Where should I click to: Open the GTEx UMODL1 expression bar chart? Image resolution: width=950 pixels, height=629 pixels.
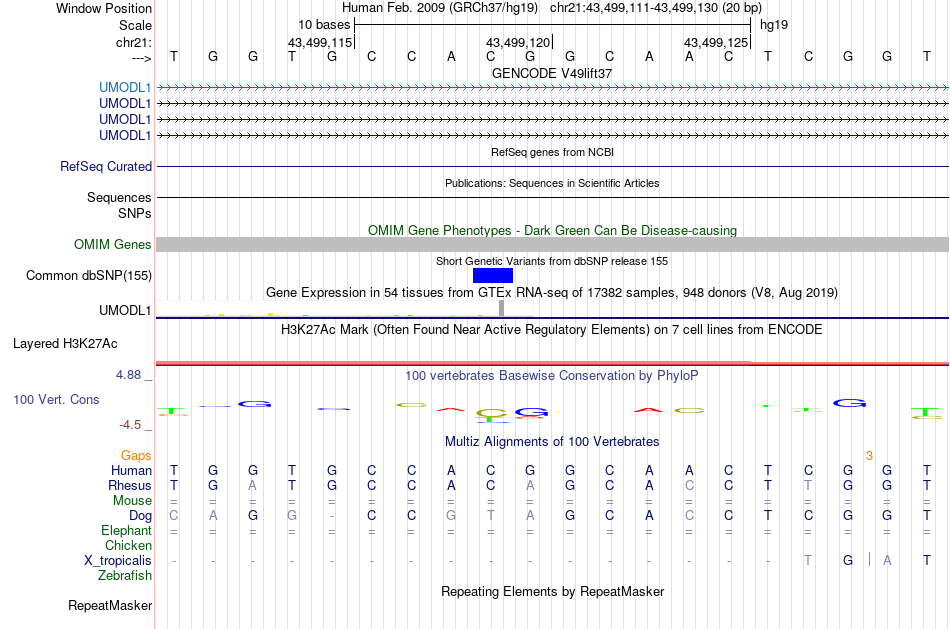point(345,308)
